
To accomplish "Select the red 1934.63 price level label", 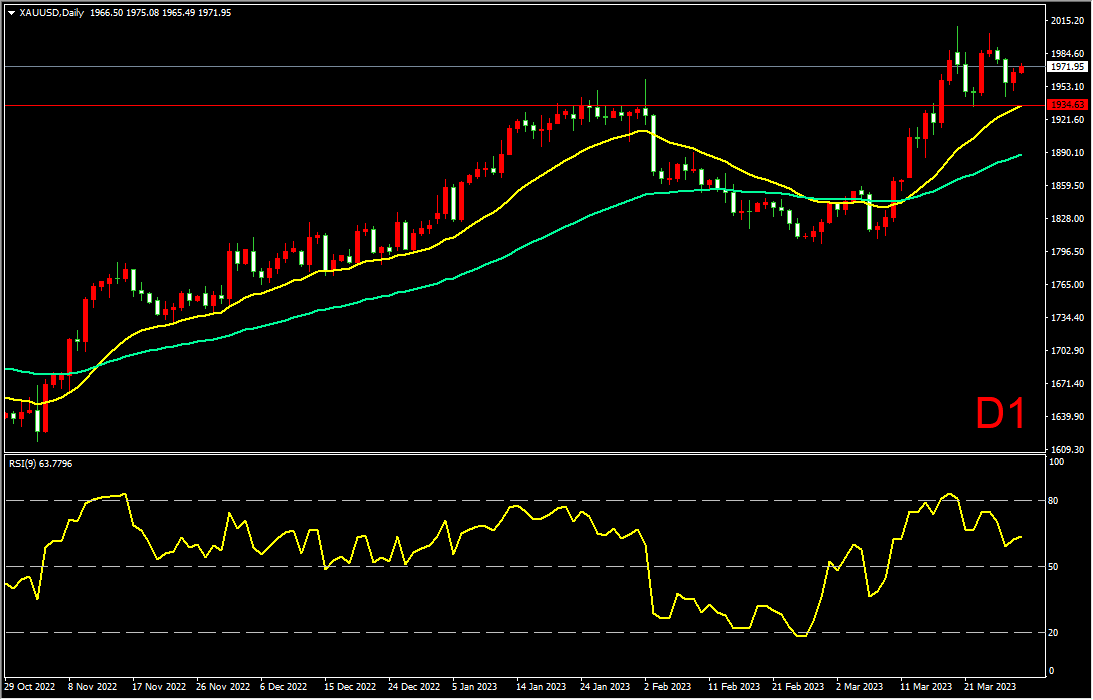I will (x=1067, y=105).
